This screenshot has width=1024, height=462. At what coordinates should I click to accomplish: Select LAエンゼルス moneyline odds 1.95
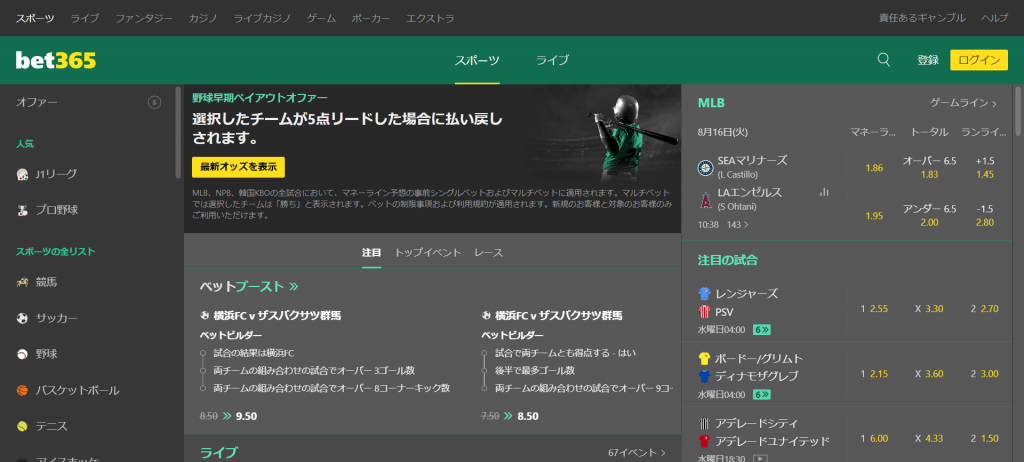coord(874,216)
